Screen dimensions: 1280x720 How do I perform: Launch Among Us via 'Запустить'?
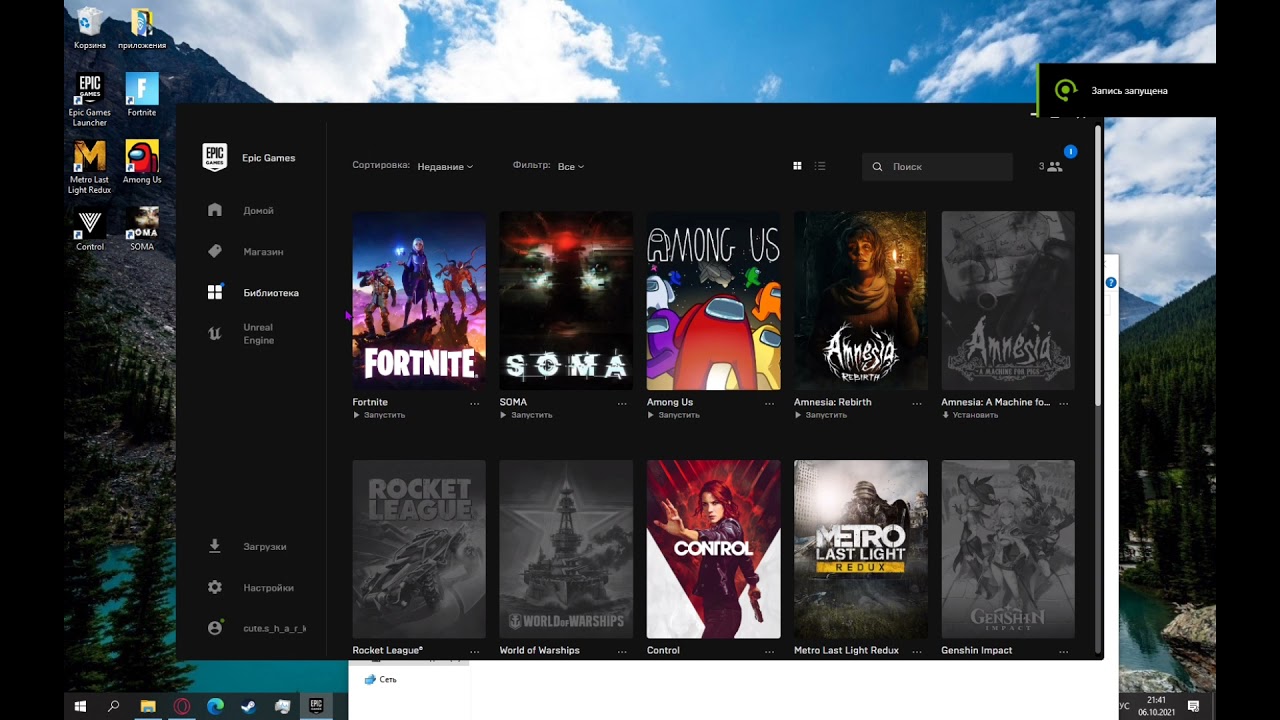click(673, 415)
